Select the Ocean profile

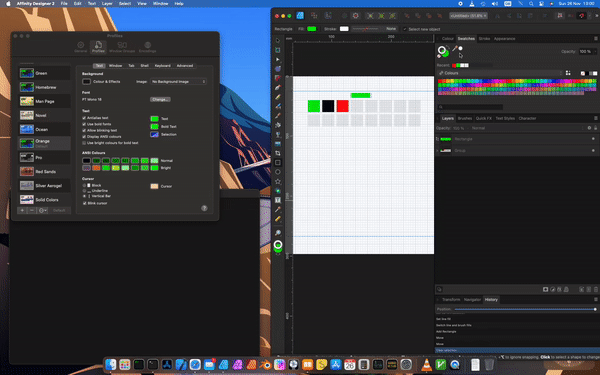click(x=44, y=129)
